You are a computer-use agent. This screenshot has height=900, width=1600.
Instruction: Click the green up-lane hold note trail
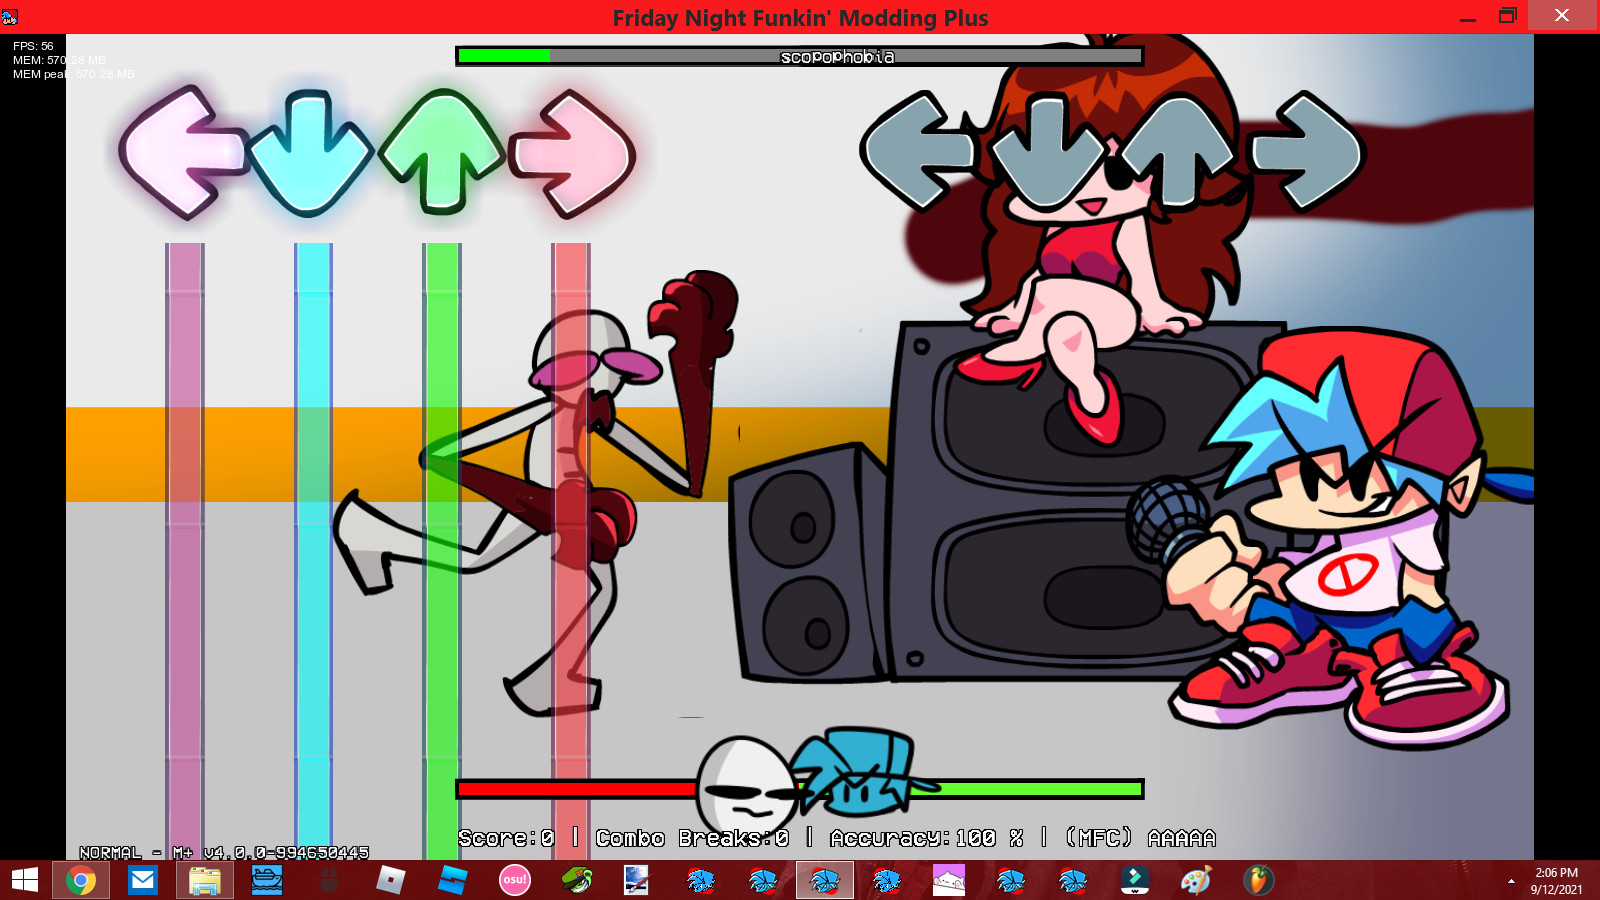click(442, 550)
